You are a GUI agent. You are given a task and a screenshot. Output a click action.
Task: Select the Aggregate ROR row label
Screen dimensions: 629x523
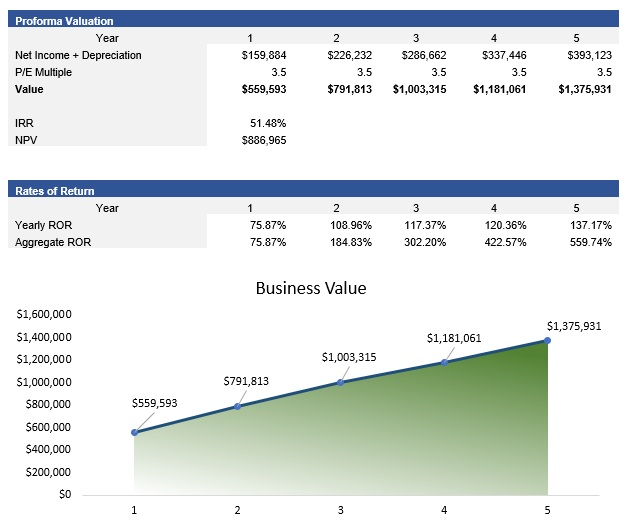click(x=53, y=242)
